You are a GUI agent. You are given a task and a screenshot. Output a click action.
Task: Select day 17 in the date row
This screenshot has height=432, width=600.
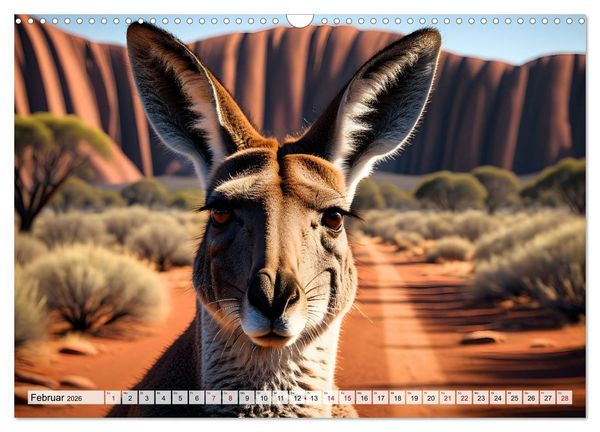381,398
